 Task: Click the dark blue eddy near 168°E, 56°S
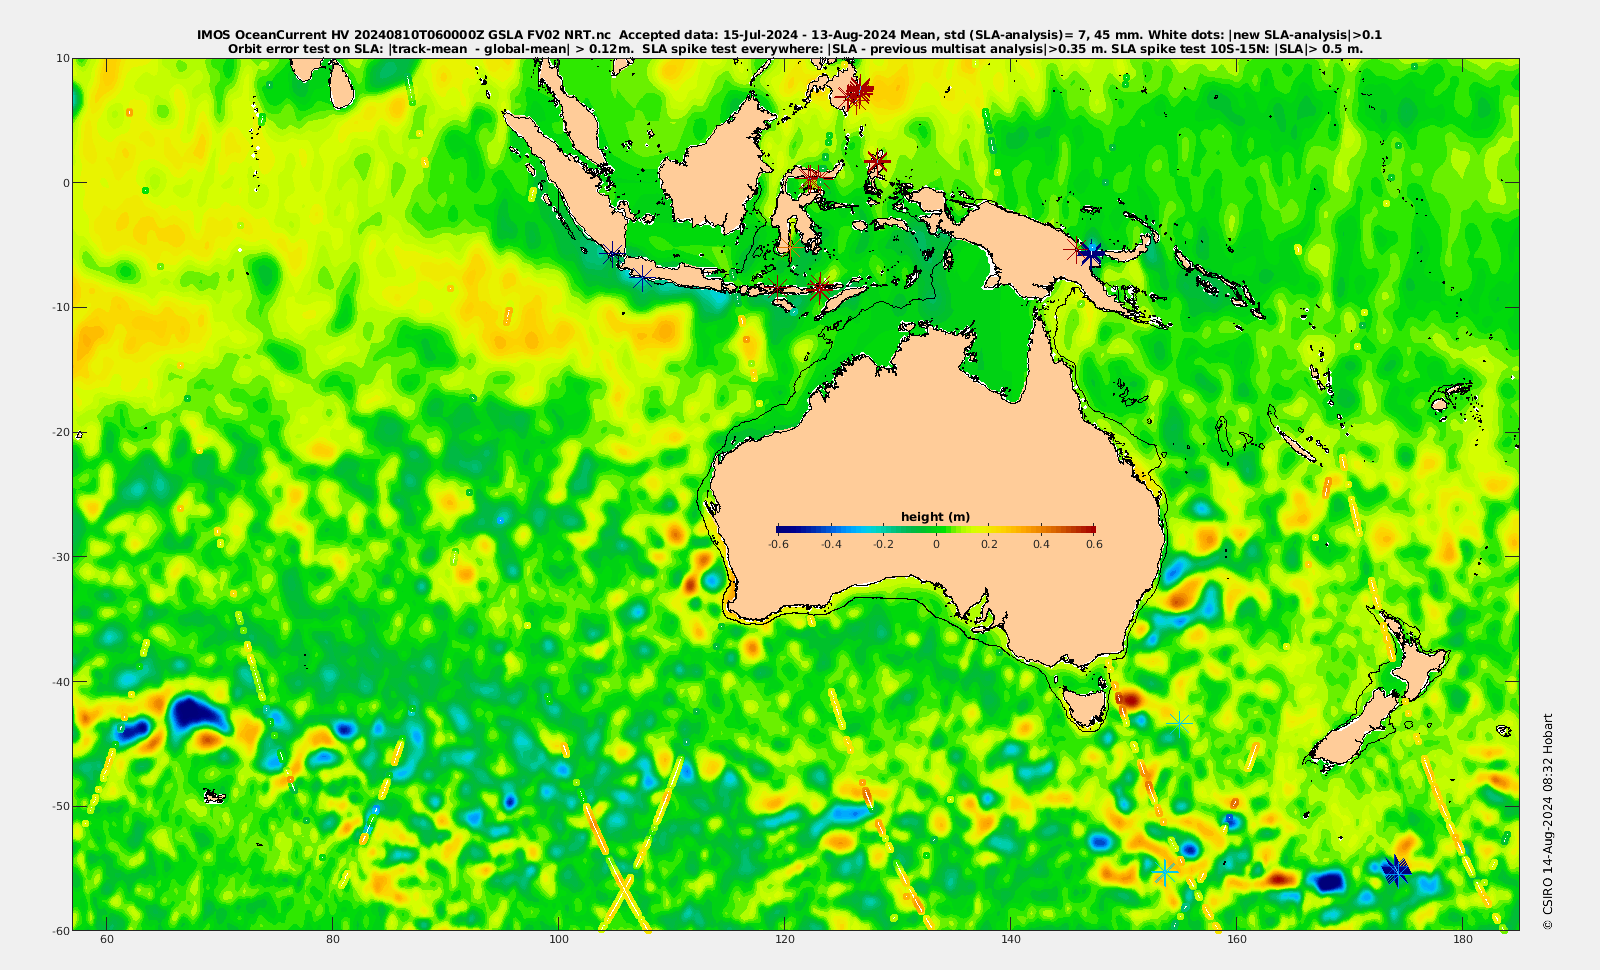pos(1329,881)
